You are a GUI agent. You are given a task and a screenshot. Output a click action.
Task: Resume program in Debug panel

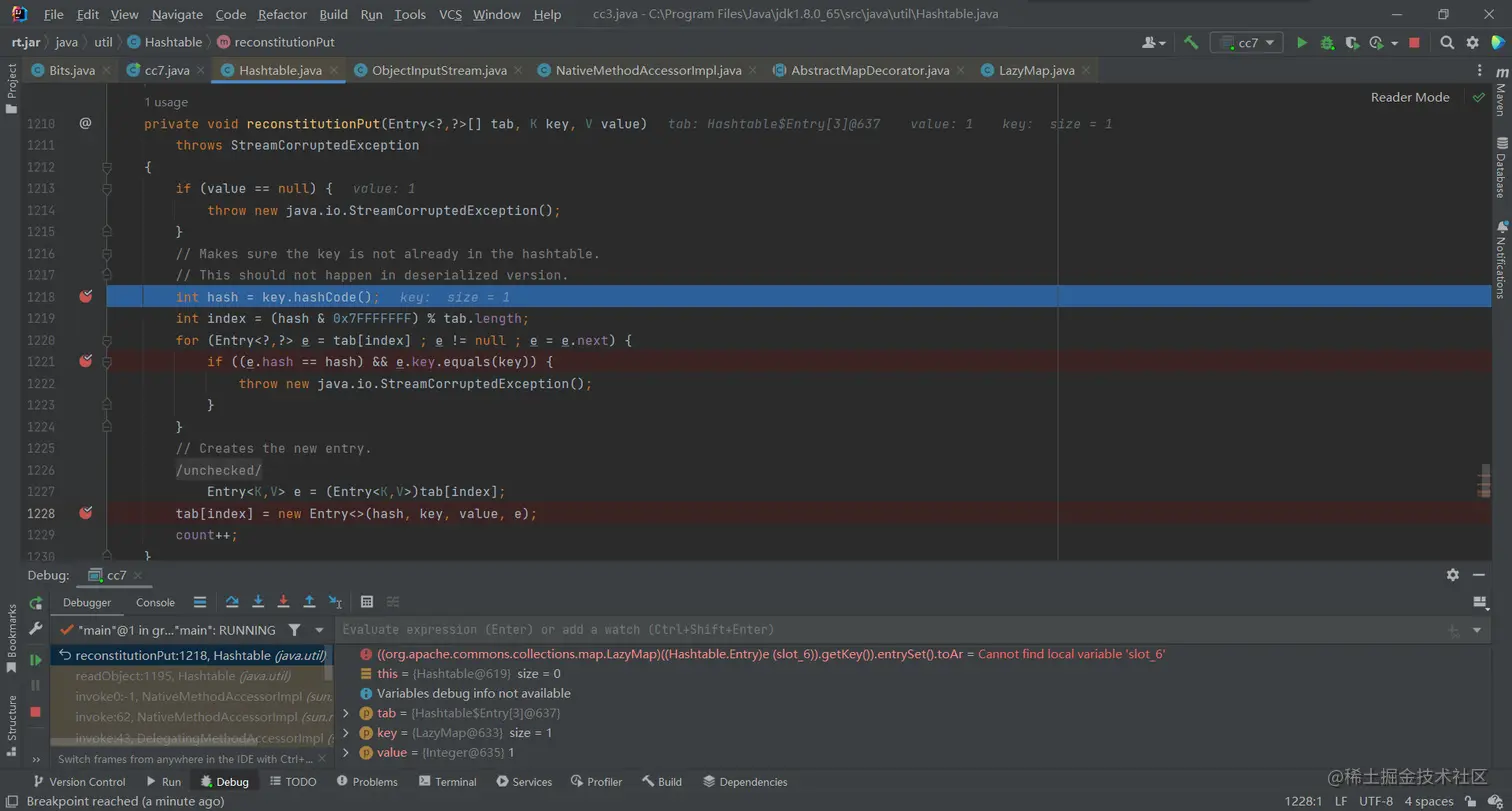point(36,660)
